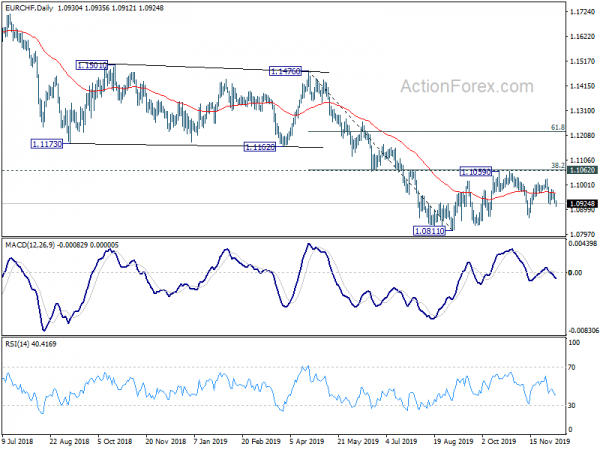Click the 5 Oct 2018 date label
Viewport: 600px width, 450px height.
pos(115,441)
